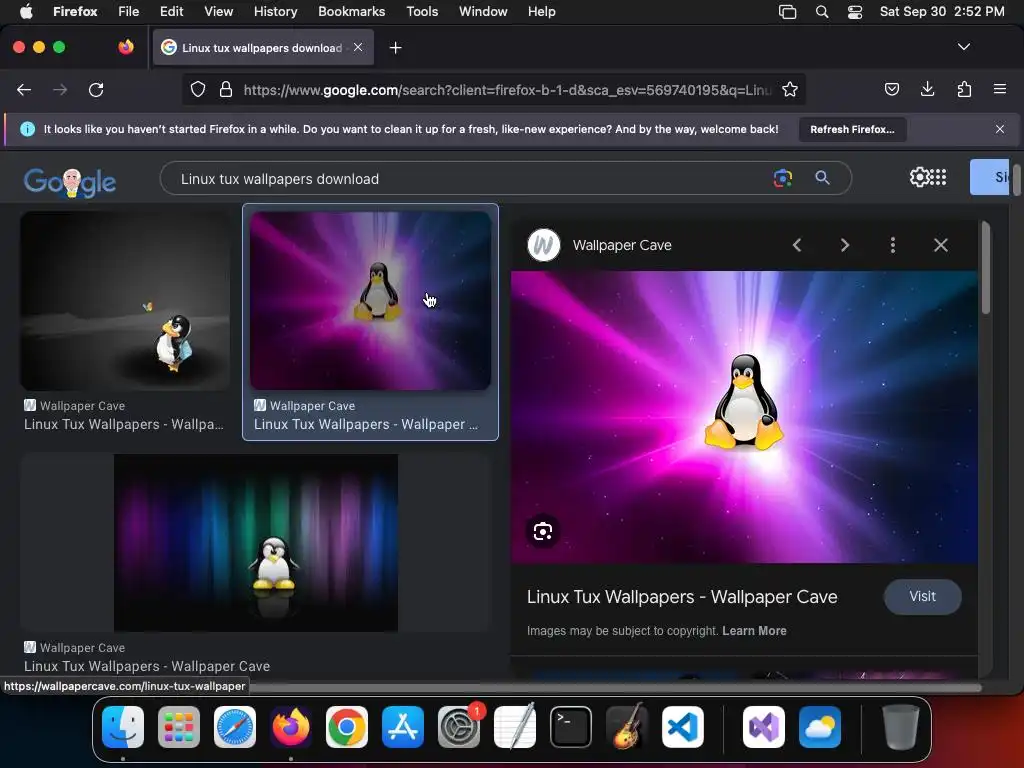Close the image preview panel

940,245
